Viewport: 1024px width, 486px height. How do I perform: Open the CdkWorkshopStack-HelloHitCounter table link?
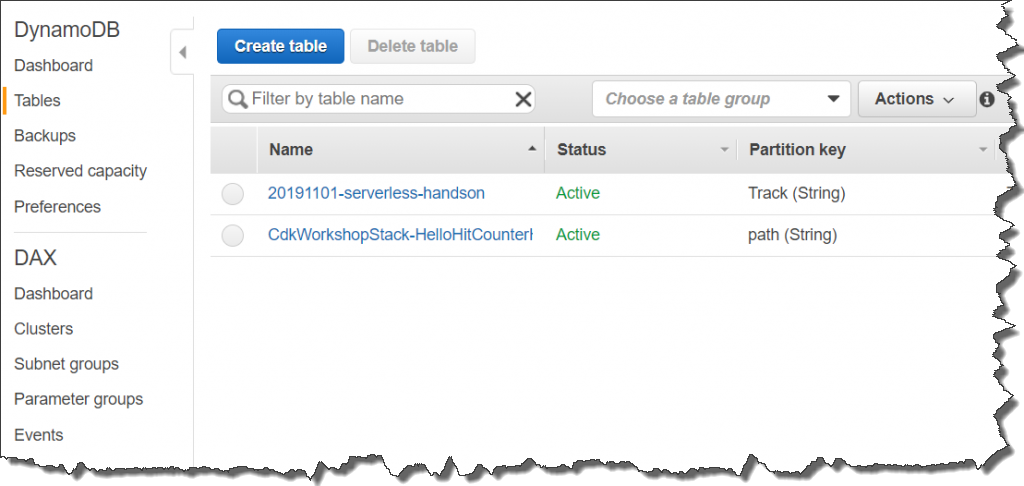tap(400, 235)
